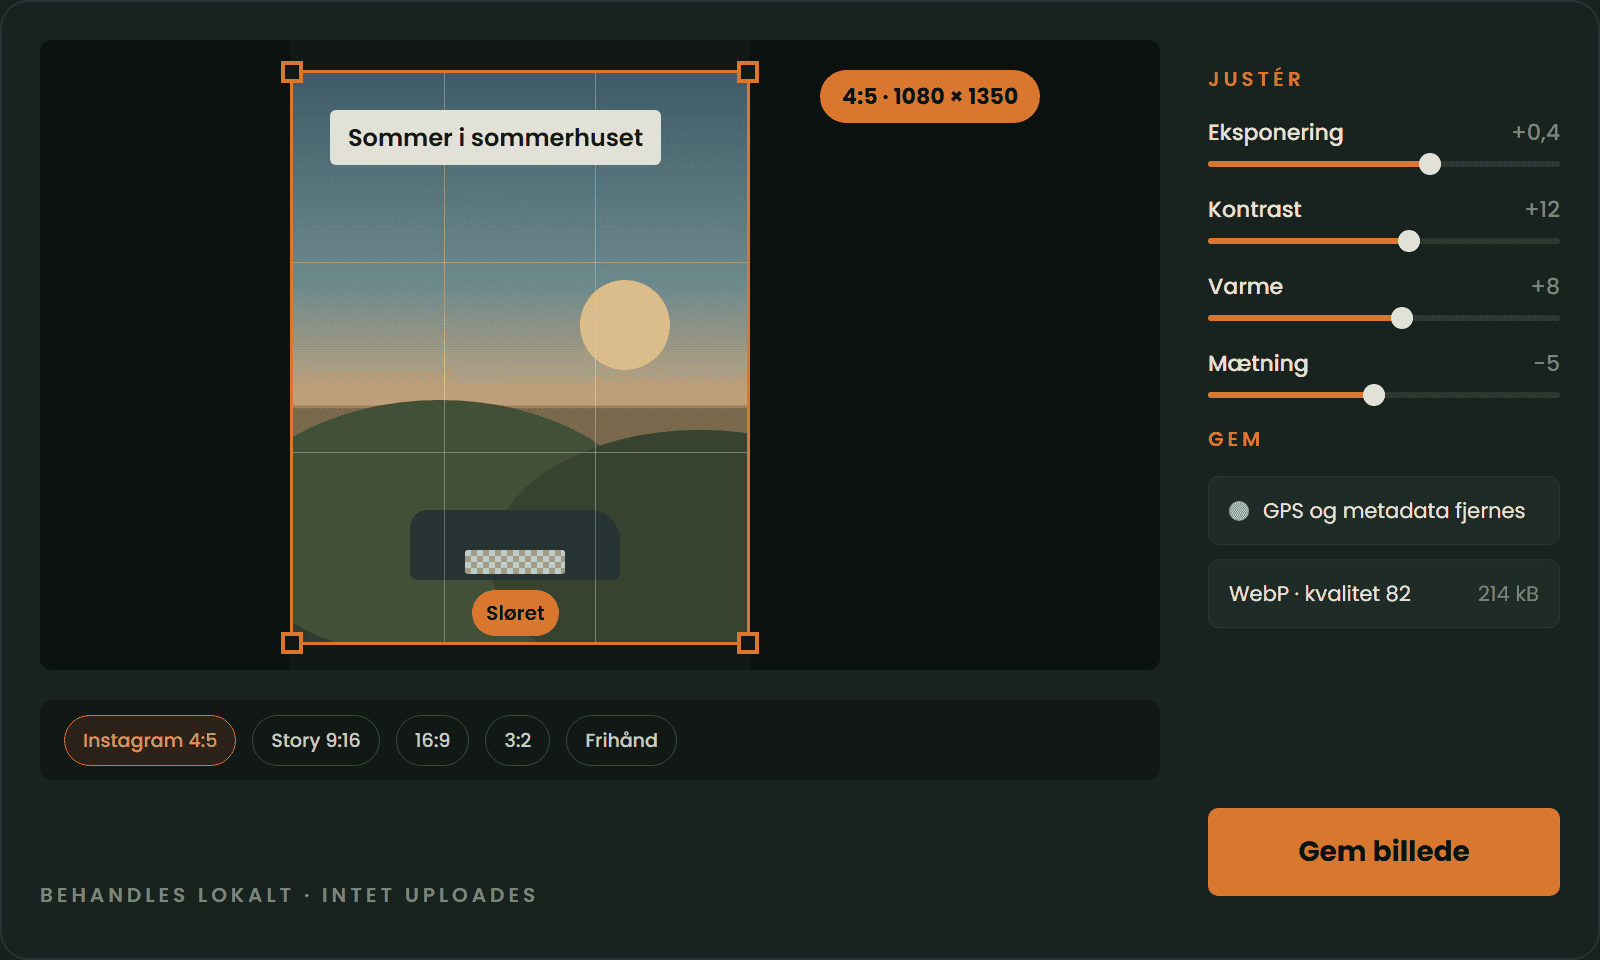Viewport: 1600px width, 960px height.
Task: Click the top-right crop corner handle
Action: click(748, 72)
